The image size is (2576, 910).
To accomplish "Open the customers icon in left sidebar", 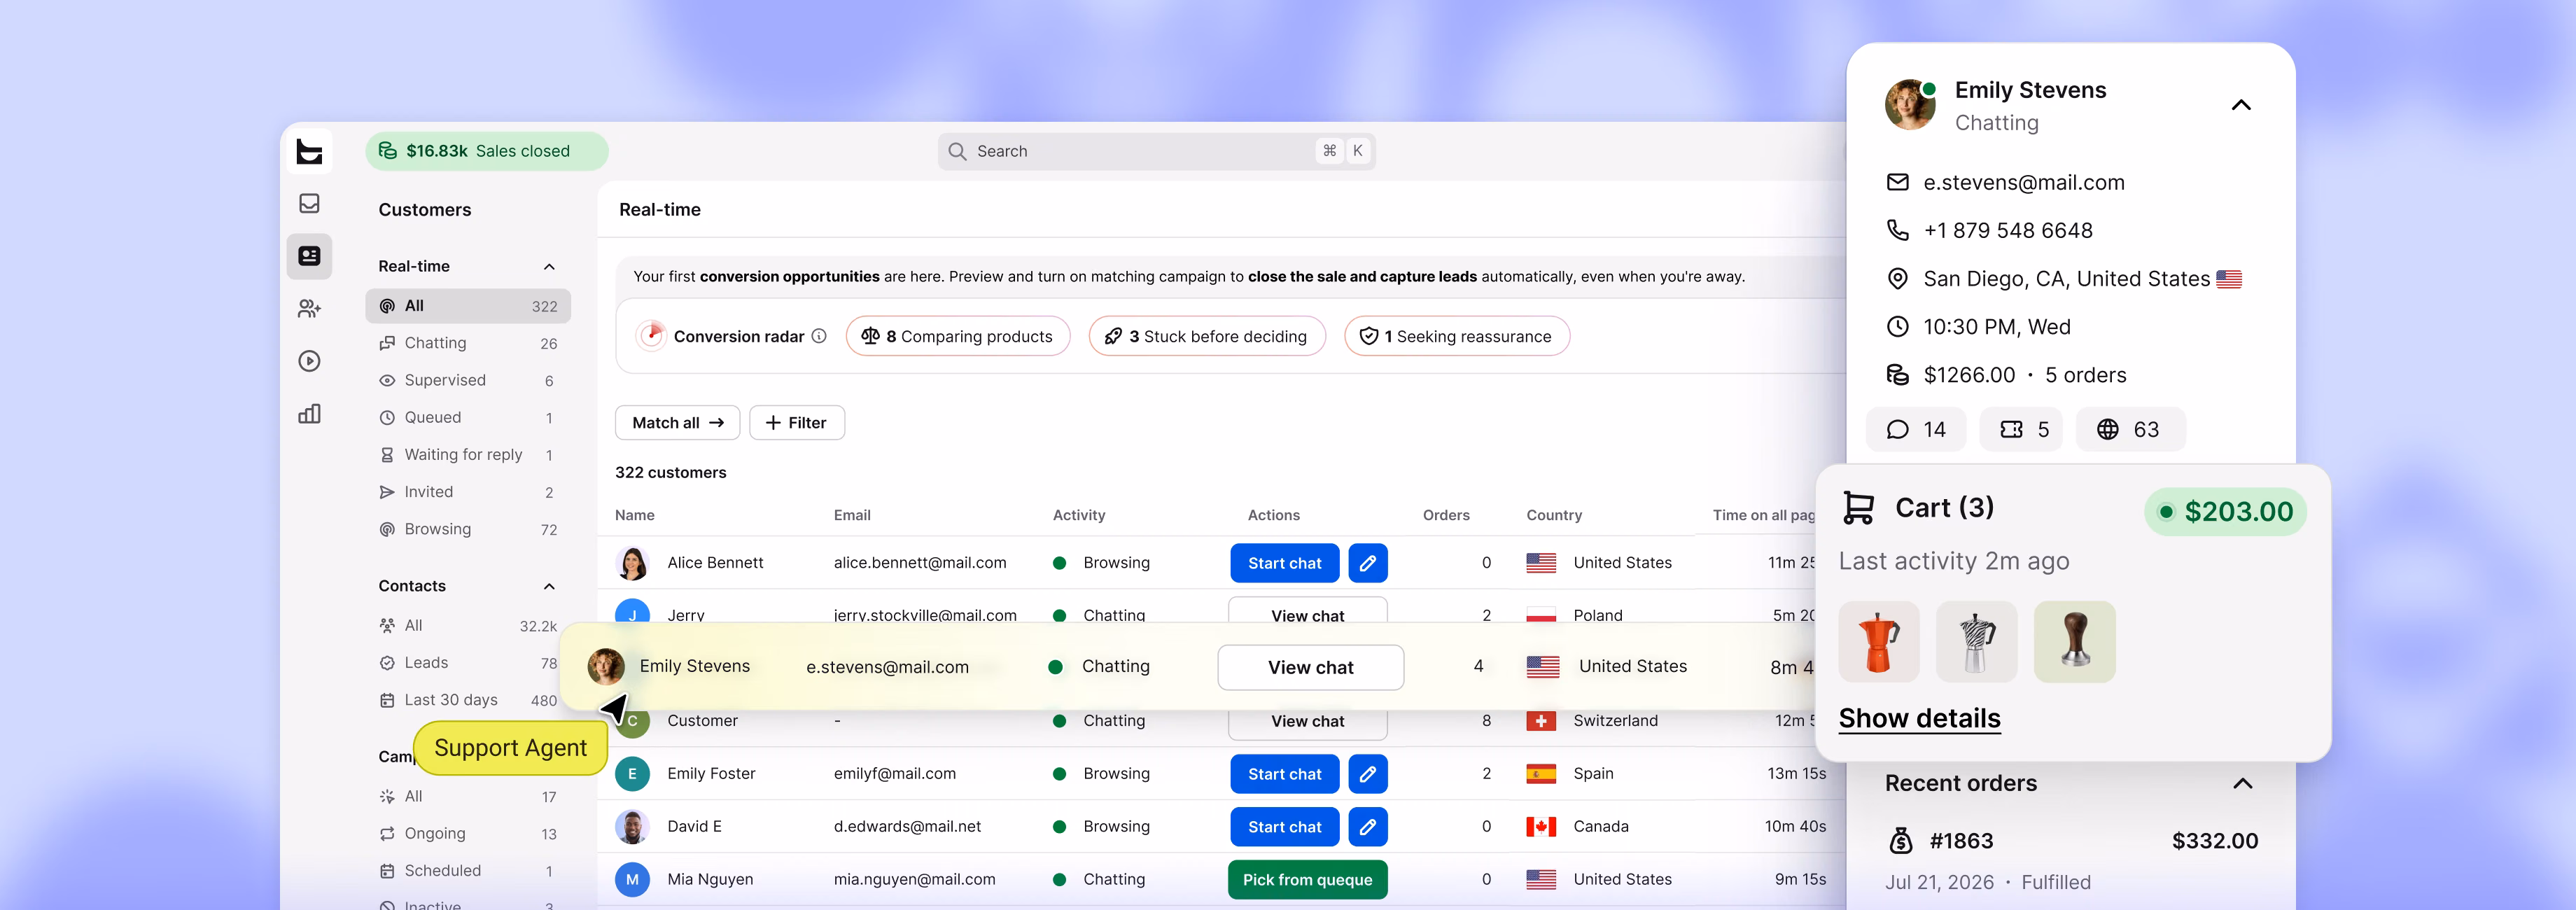I will coord(309,256).
